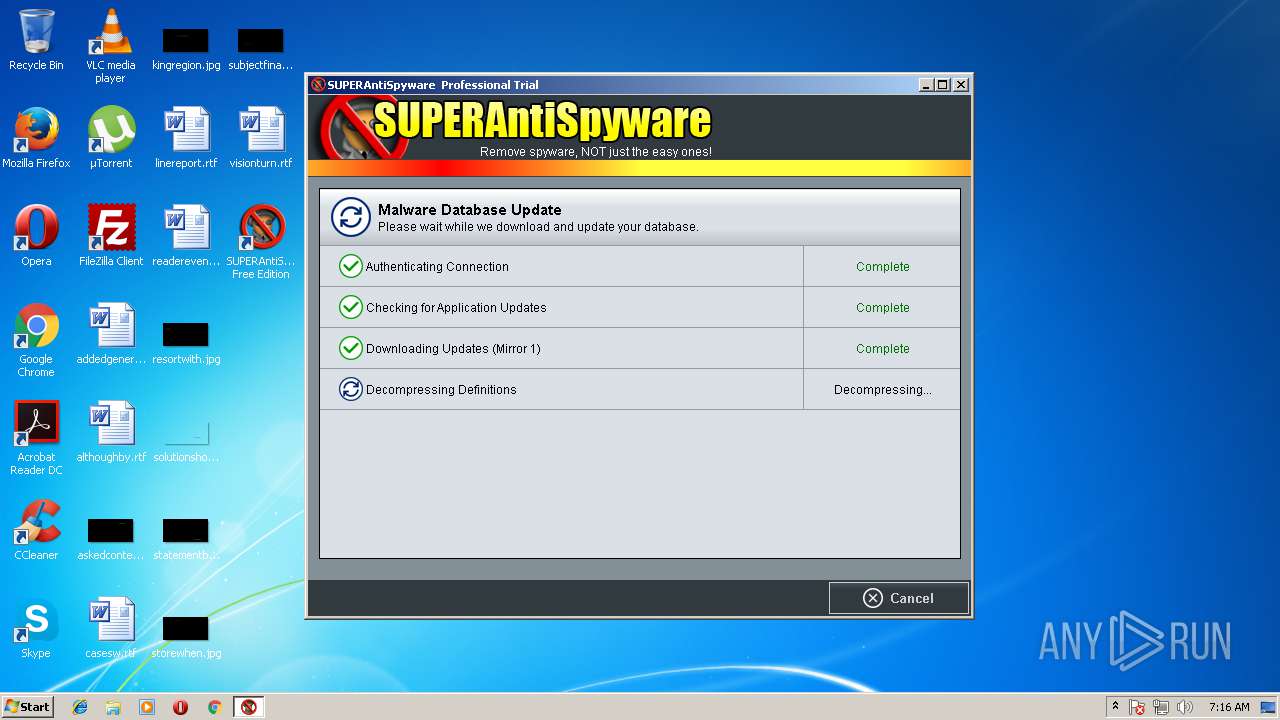The image size is (1280, 720).
Task: Select the SUPERAntiSpyware Free Edition desktop shortcut
Action: [x=261, y=242]
